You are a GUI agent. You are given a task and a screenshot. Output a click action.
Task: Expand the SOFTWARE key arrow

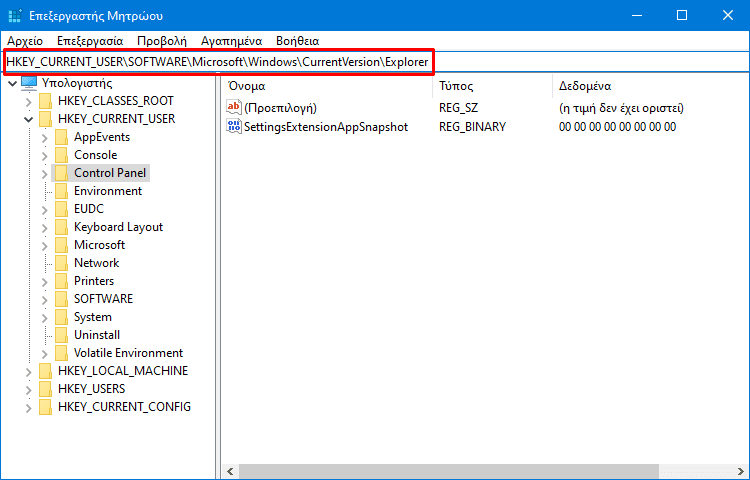tap(44, 300)
